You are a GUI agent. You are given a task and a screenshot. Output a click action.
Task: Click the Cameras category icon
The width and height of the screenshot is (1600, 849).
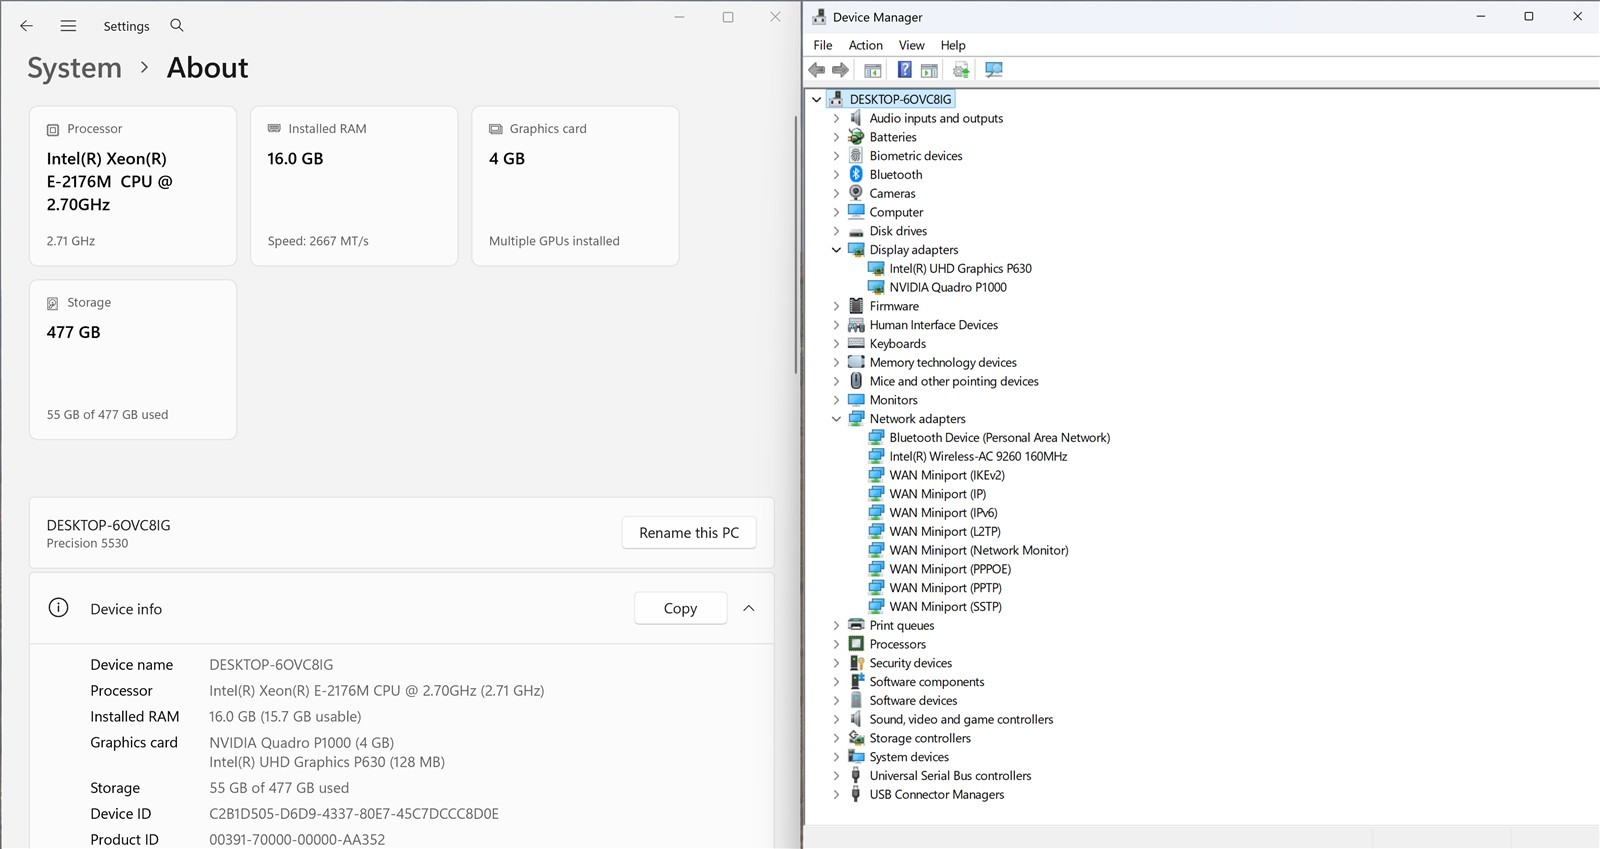click(x=856, y=193)
